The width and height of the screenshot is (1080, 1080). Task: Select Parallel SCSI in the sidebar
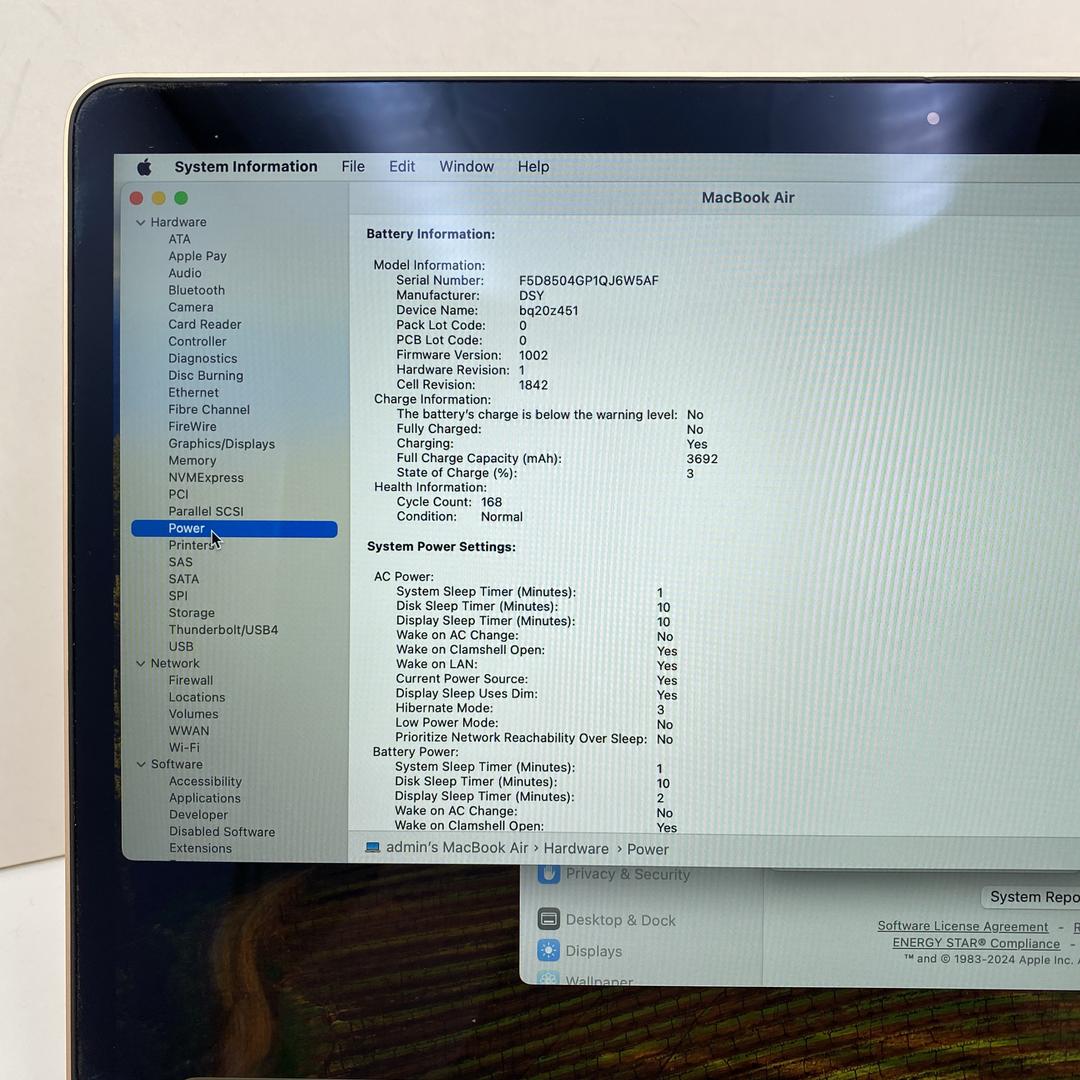click(x=206, y=512)
